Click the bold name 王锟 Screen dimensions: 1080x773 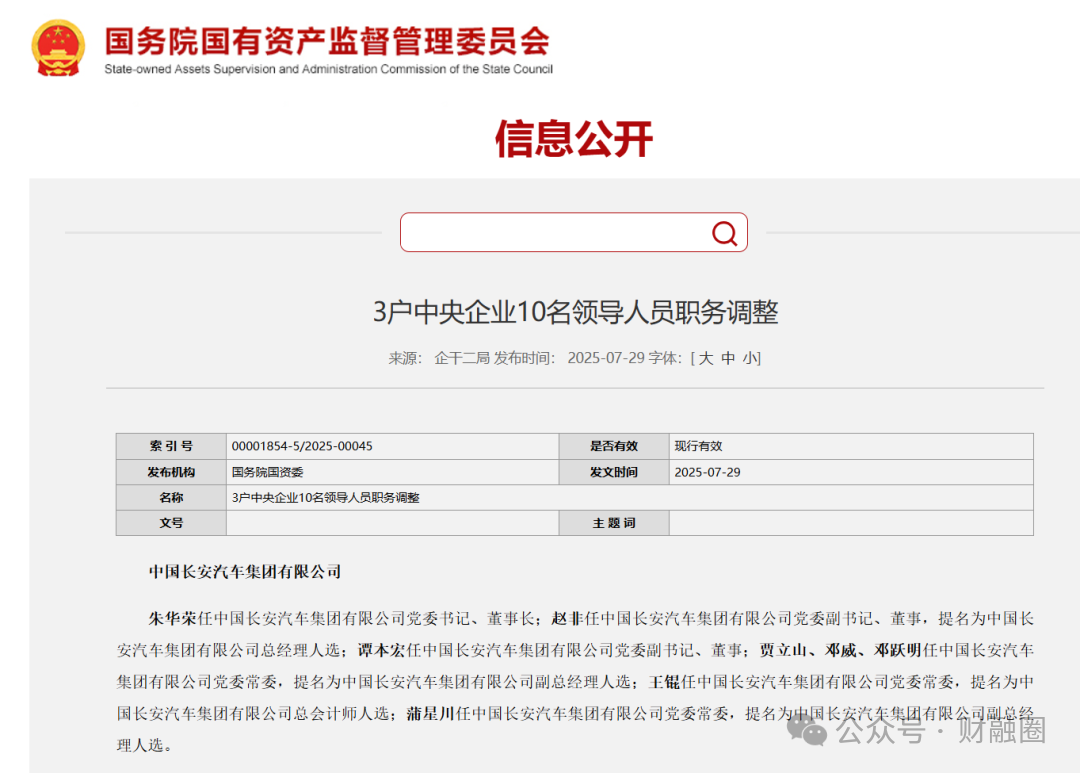click(x=664, y=682)
